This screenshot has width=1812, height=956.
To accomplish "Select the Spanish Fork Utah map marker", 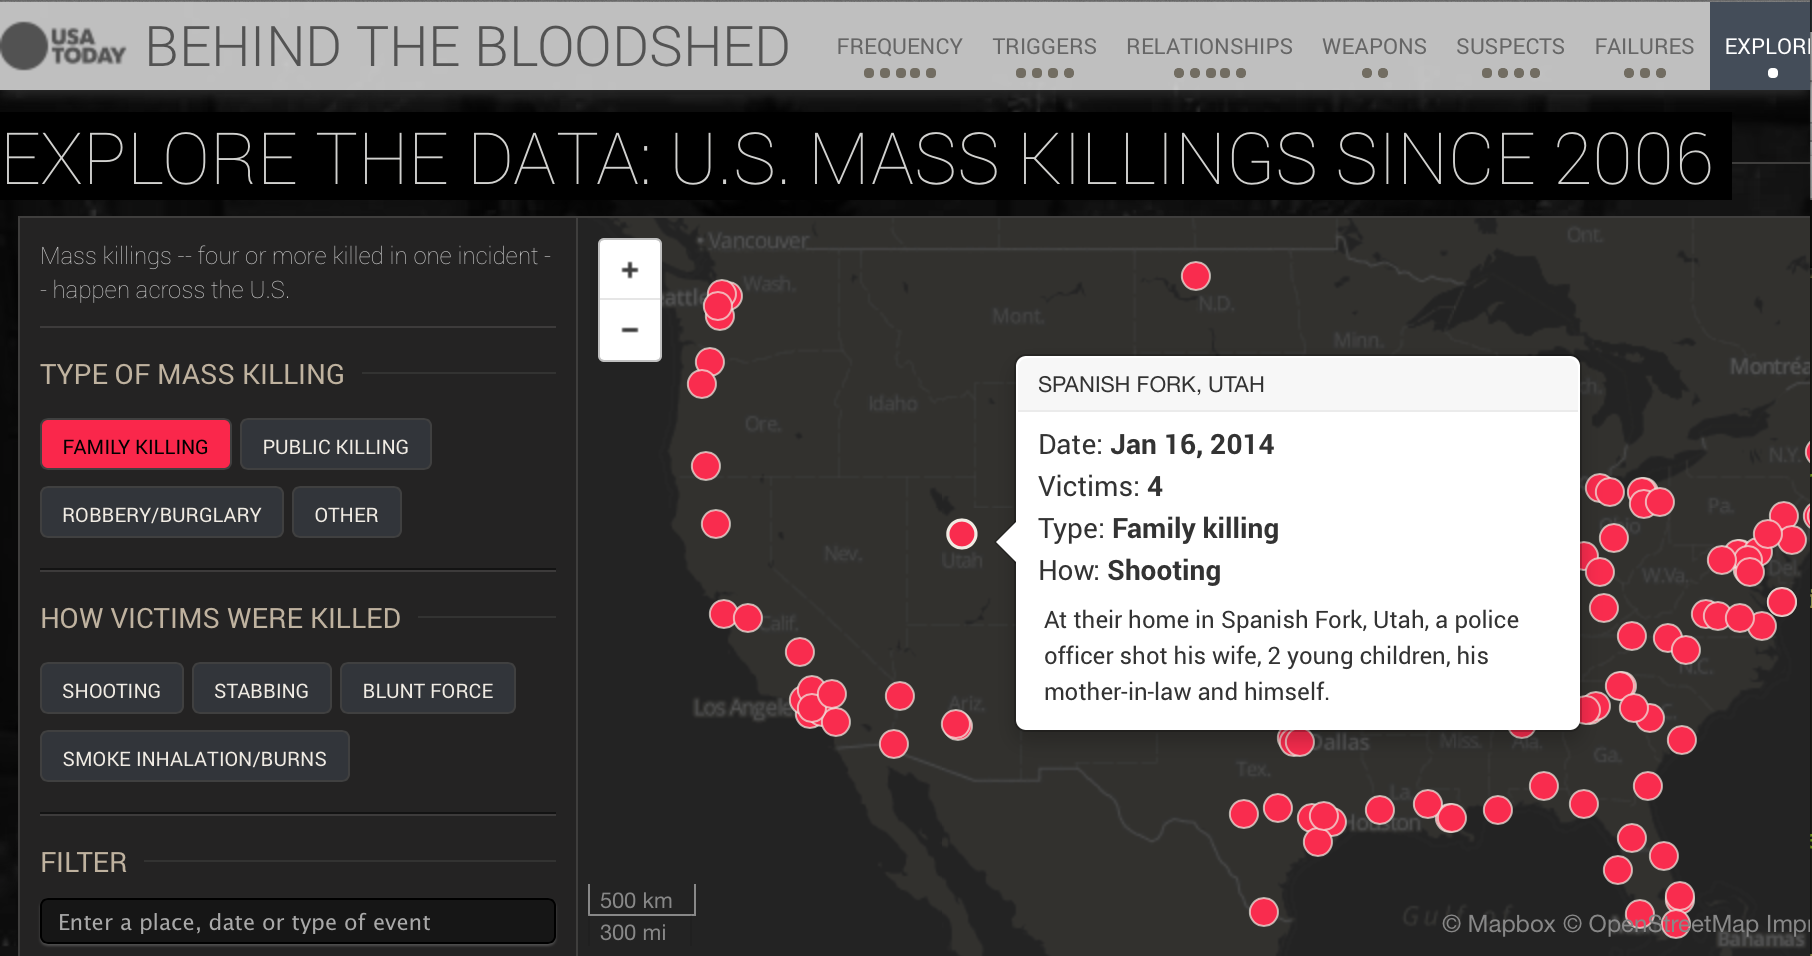I will click(962, 534).
